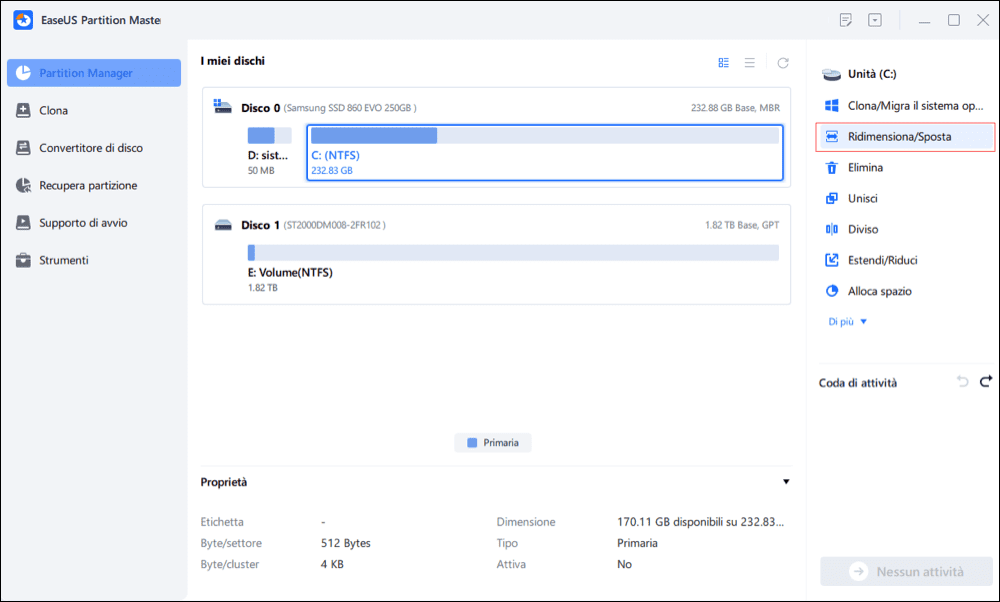Click the Strumenti toolbox icon
This screenshot has height=602, width=1000.
coord(23,260)
